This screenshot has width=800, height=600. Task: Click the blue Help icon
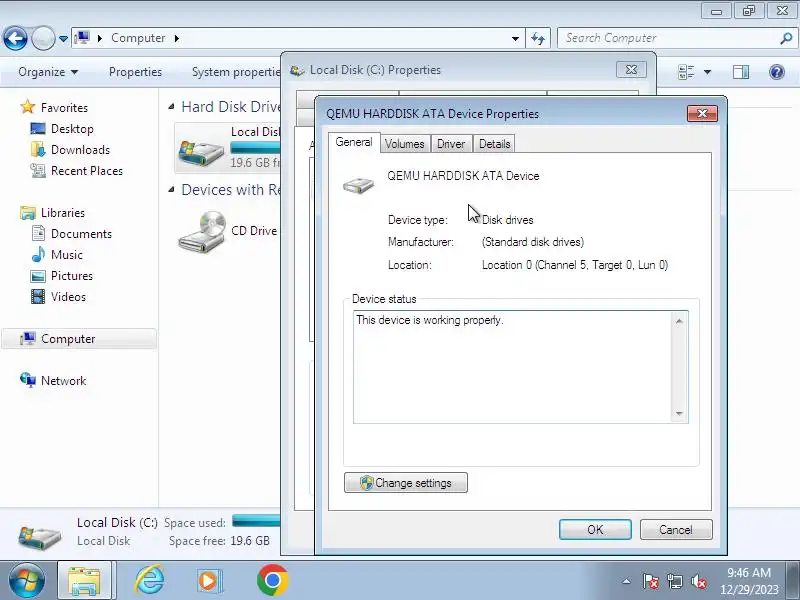pyautogui.click(x=777, y=72)
